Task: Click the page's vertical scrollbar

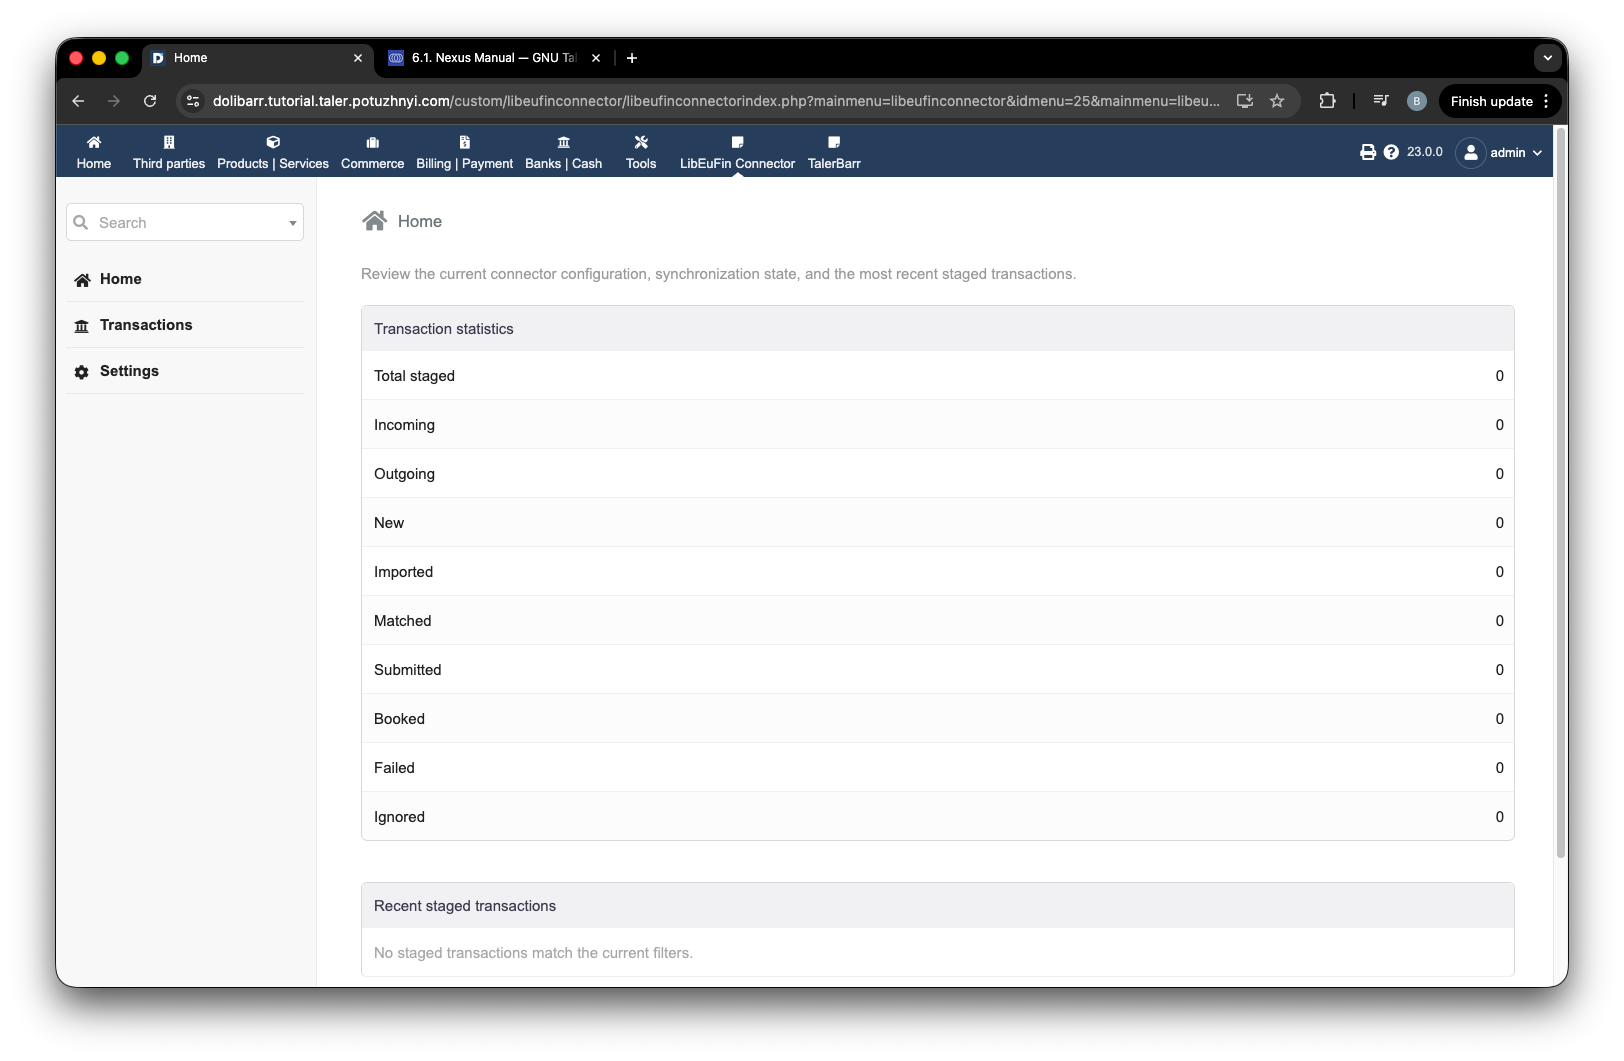Action: point(1560,492)
